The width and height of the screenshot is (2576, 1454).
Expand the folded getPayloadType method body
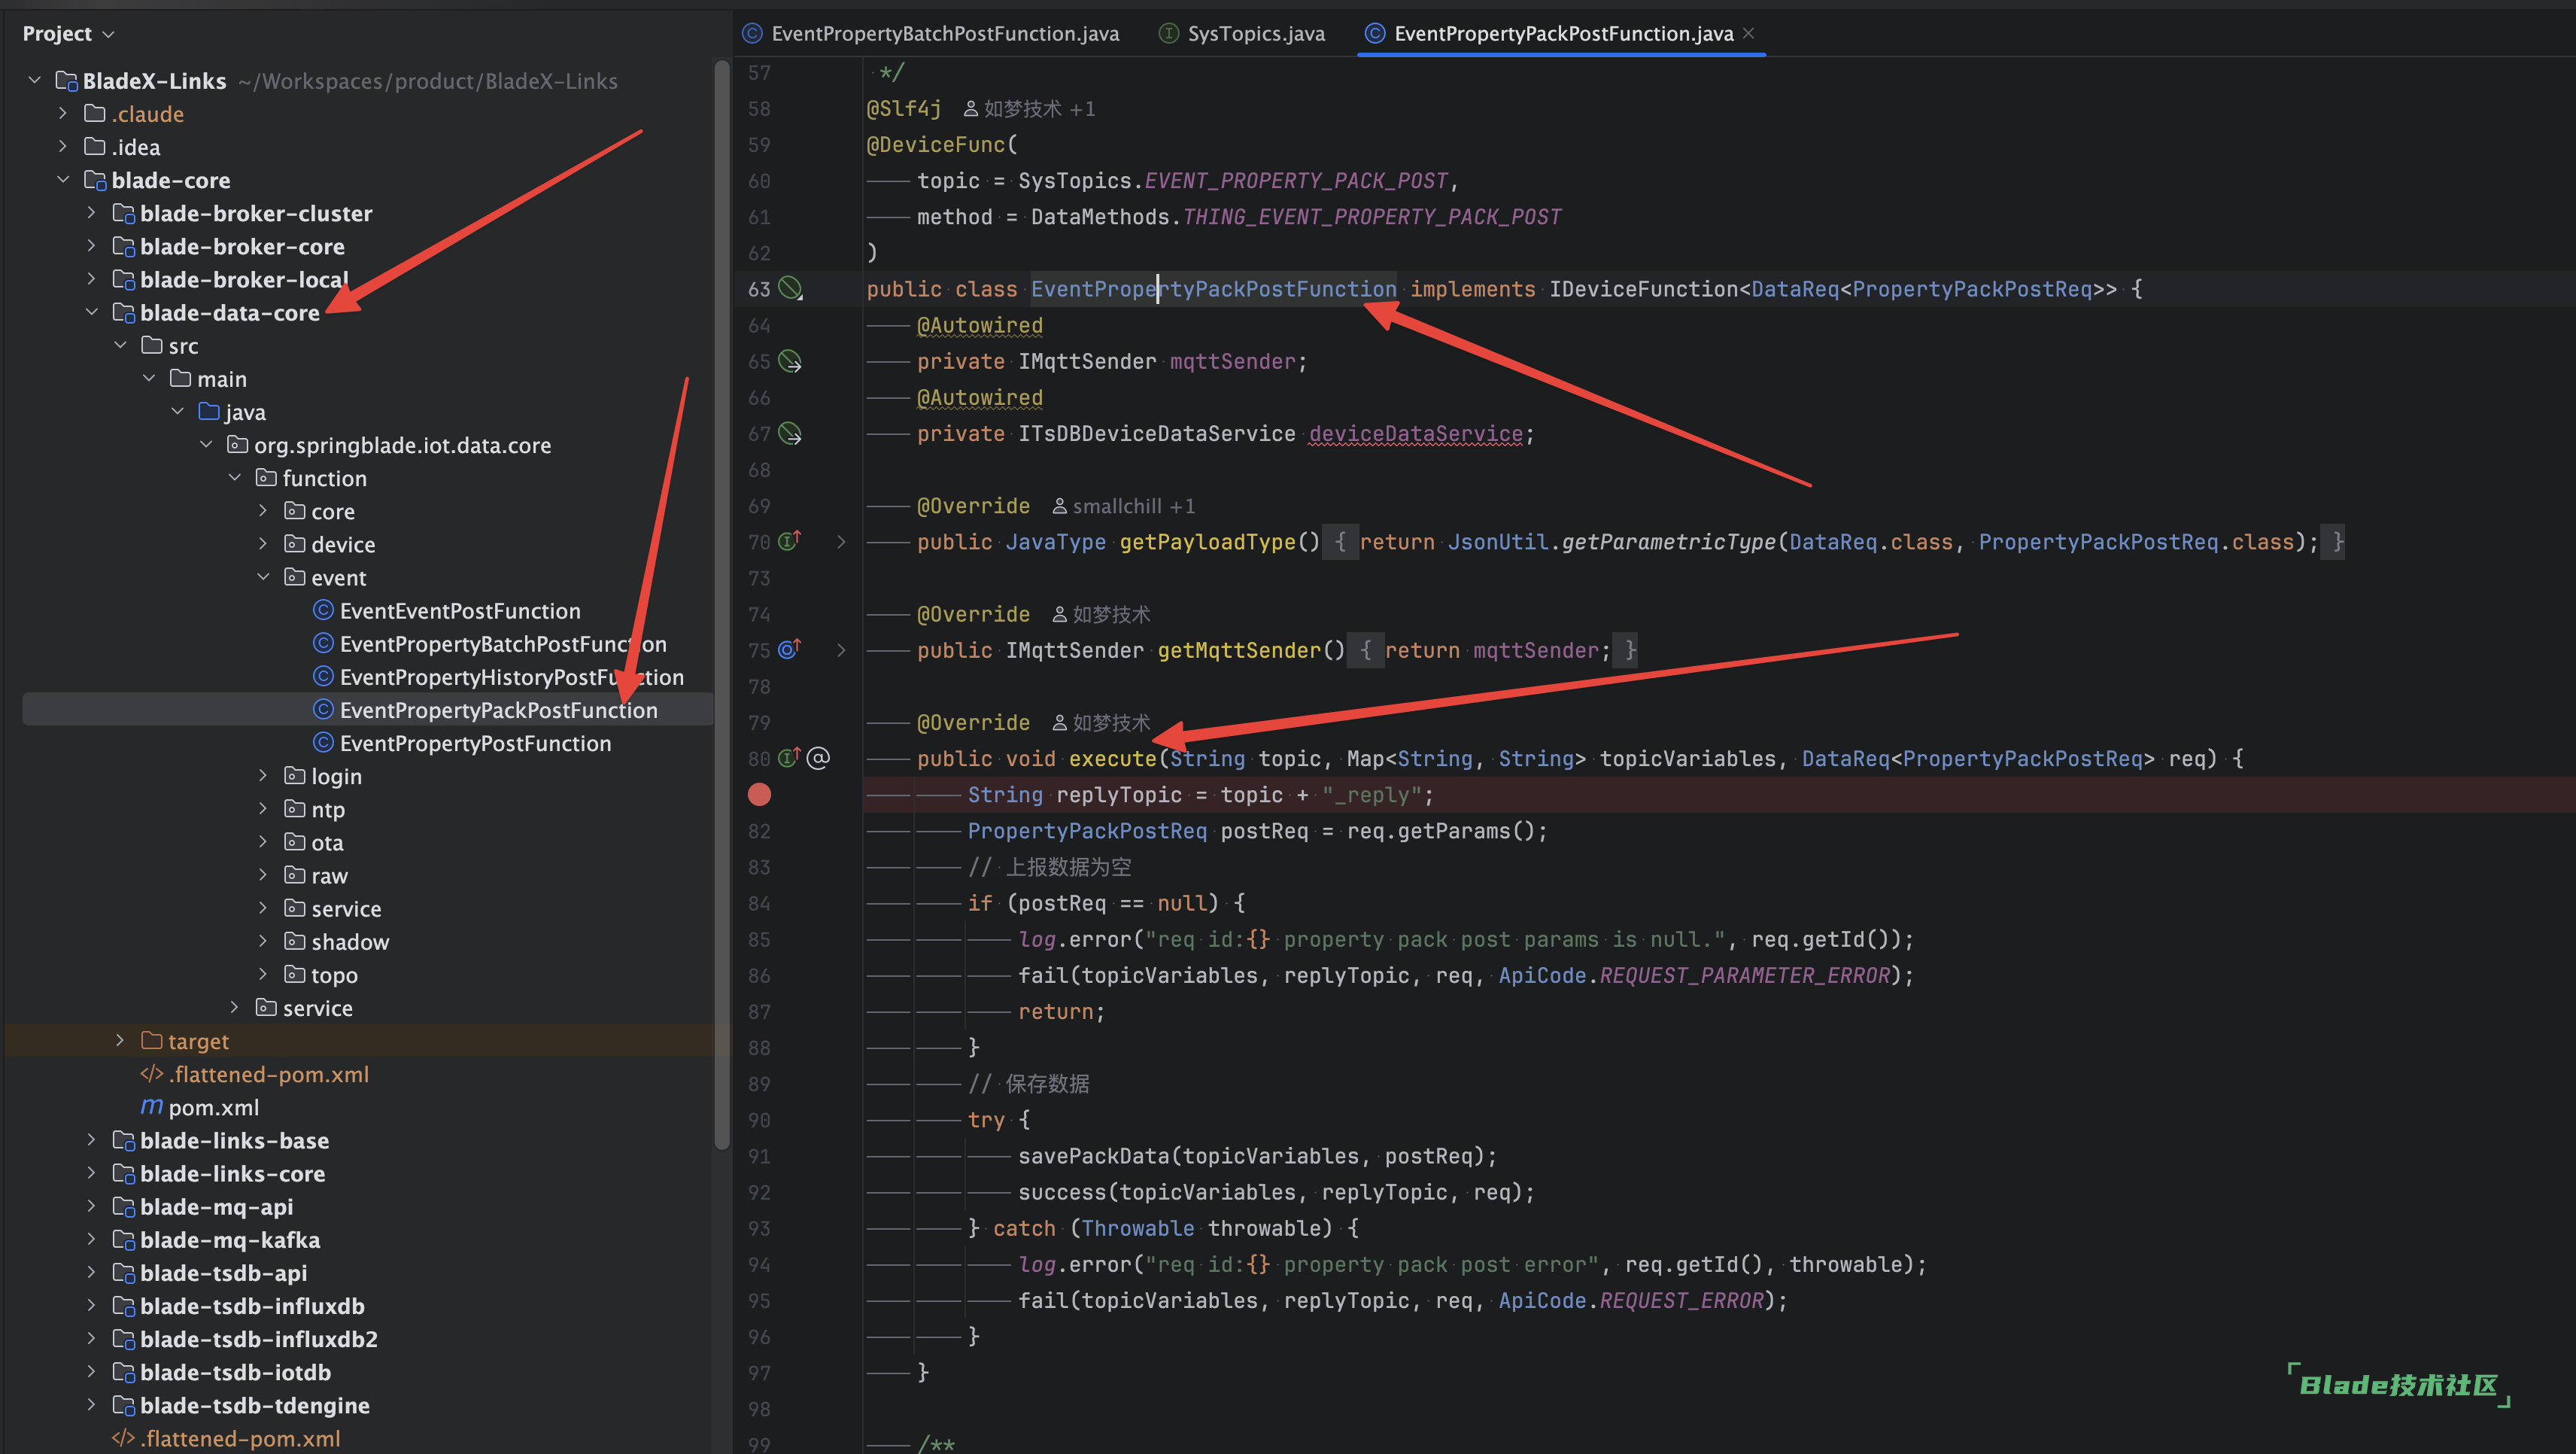[x=841, y=541]
